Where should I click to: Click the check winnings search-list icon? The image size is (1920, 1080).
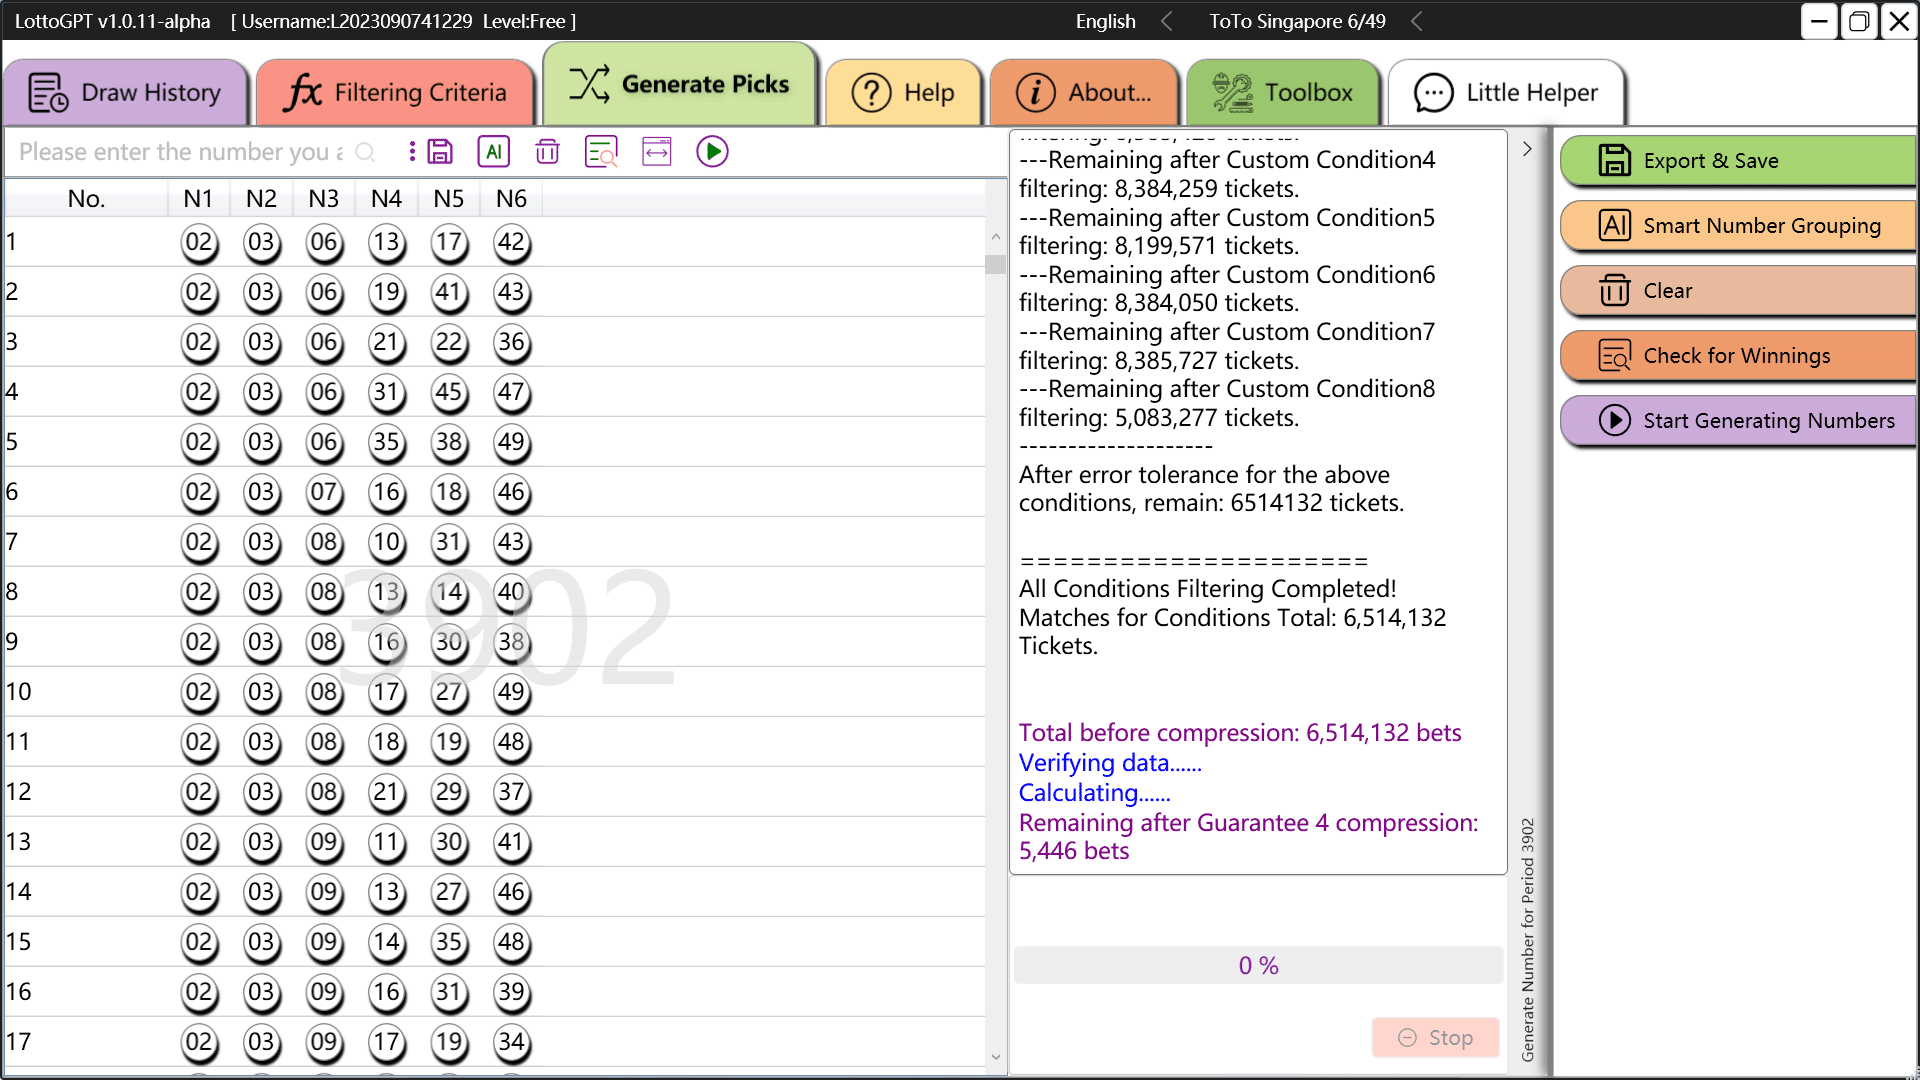tap(601, 152)
